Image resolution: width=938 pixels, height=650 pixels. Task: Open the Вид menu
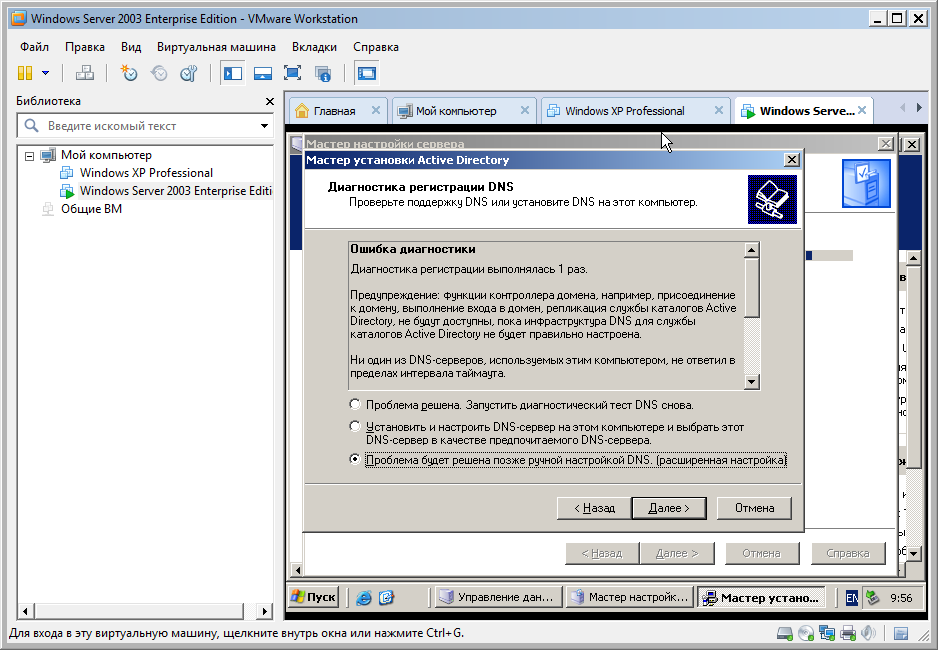(131, 47)
